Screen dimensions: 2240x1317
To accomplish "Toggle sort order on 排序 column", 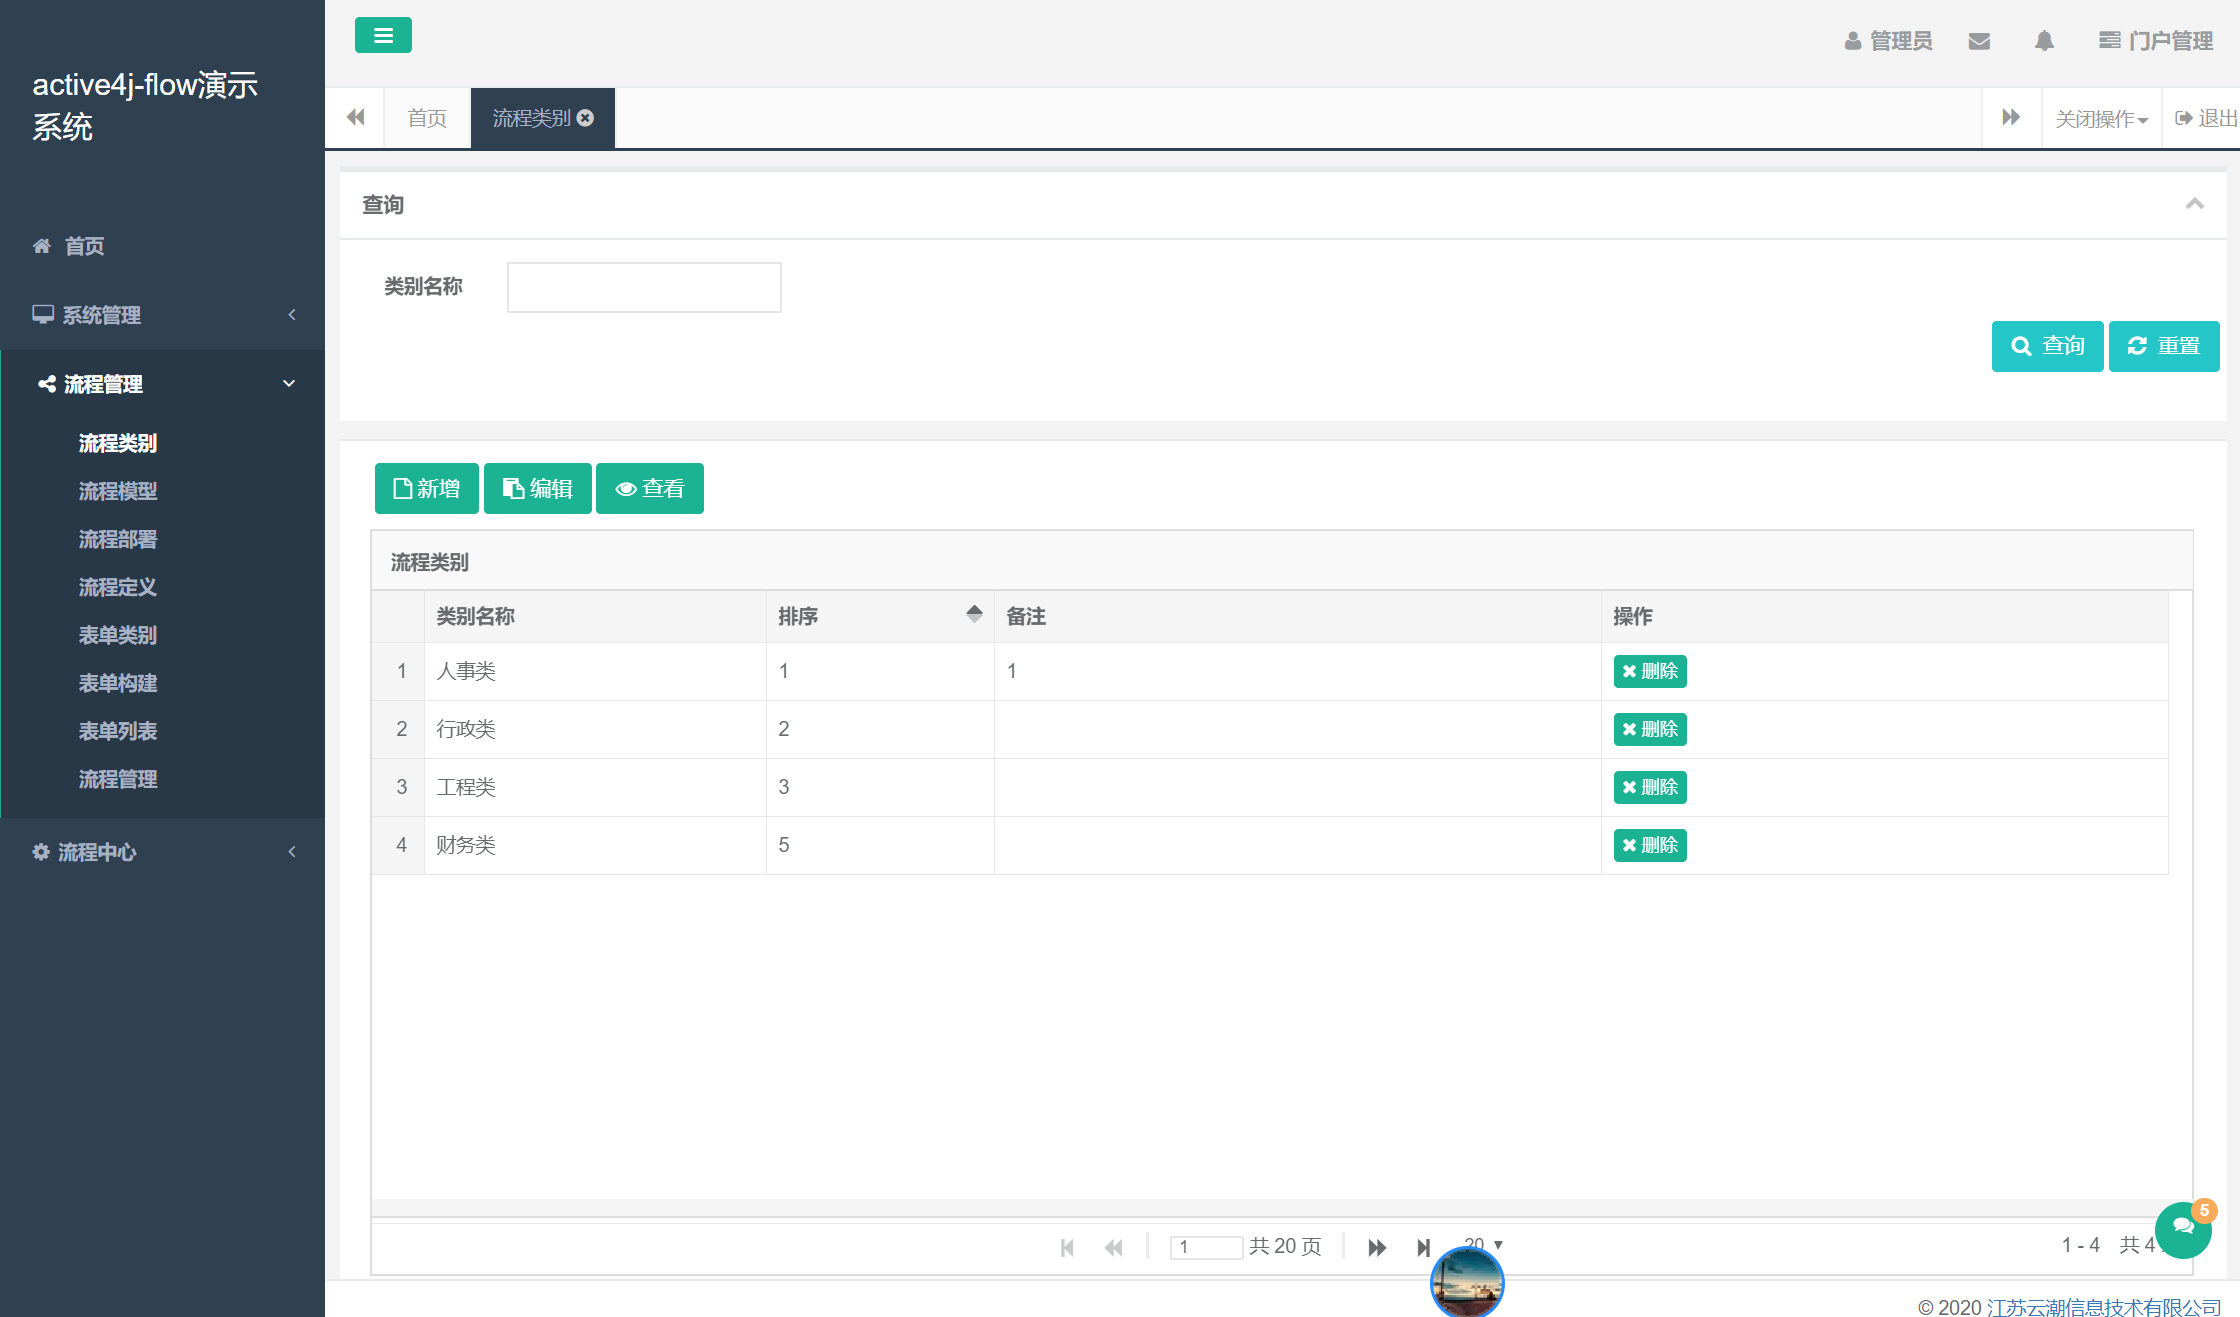I will (974, 614).
